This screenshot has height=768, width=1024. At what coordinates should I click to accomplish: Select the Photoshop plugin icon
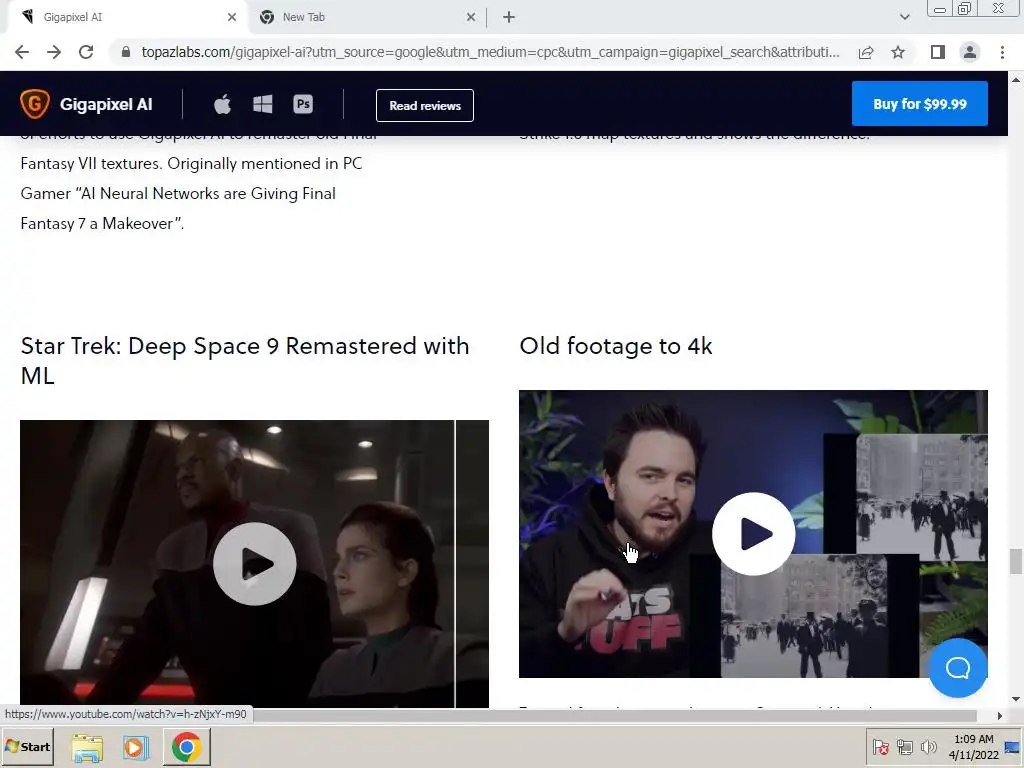tap(303, 104)
